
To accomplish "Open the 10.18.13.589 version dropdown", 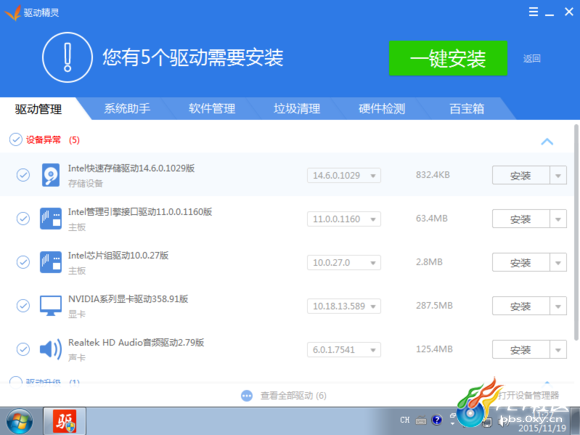I will pyautogui.click(x=344, y=306).
